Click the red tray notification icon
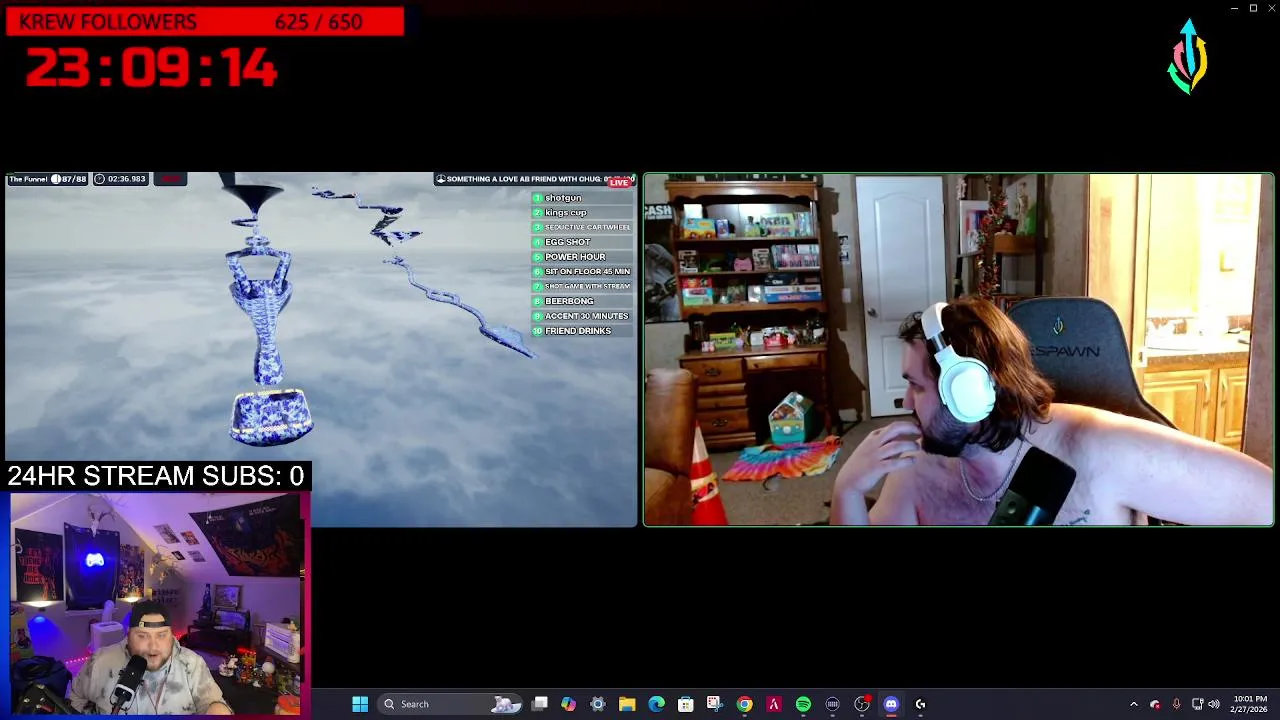 coord(1155,704)
